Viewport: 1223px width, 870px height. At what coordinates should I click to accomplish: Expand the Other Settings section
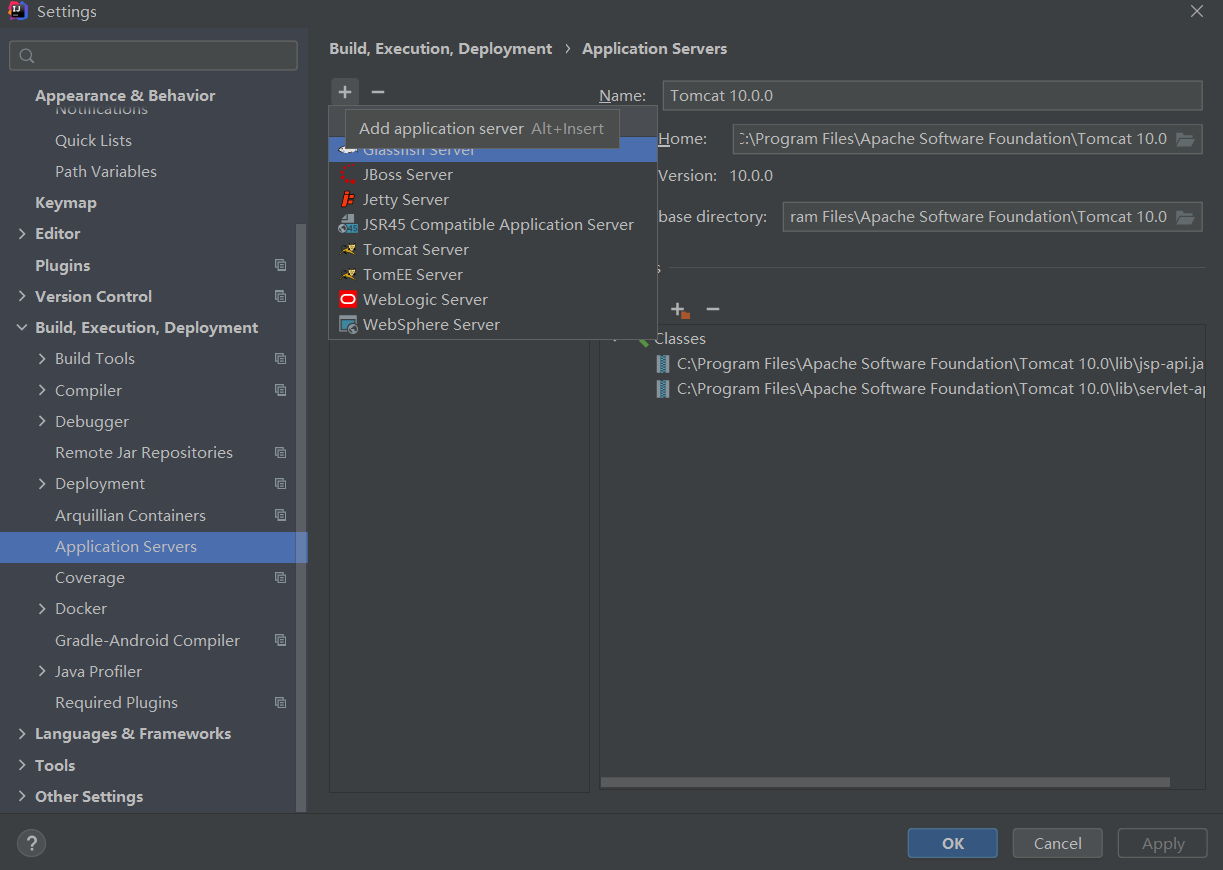22,797
